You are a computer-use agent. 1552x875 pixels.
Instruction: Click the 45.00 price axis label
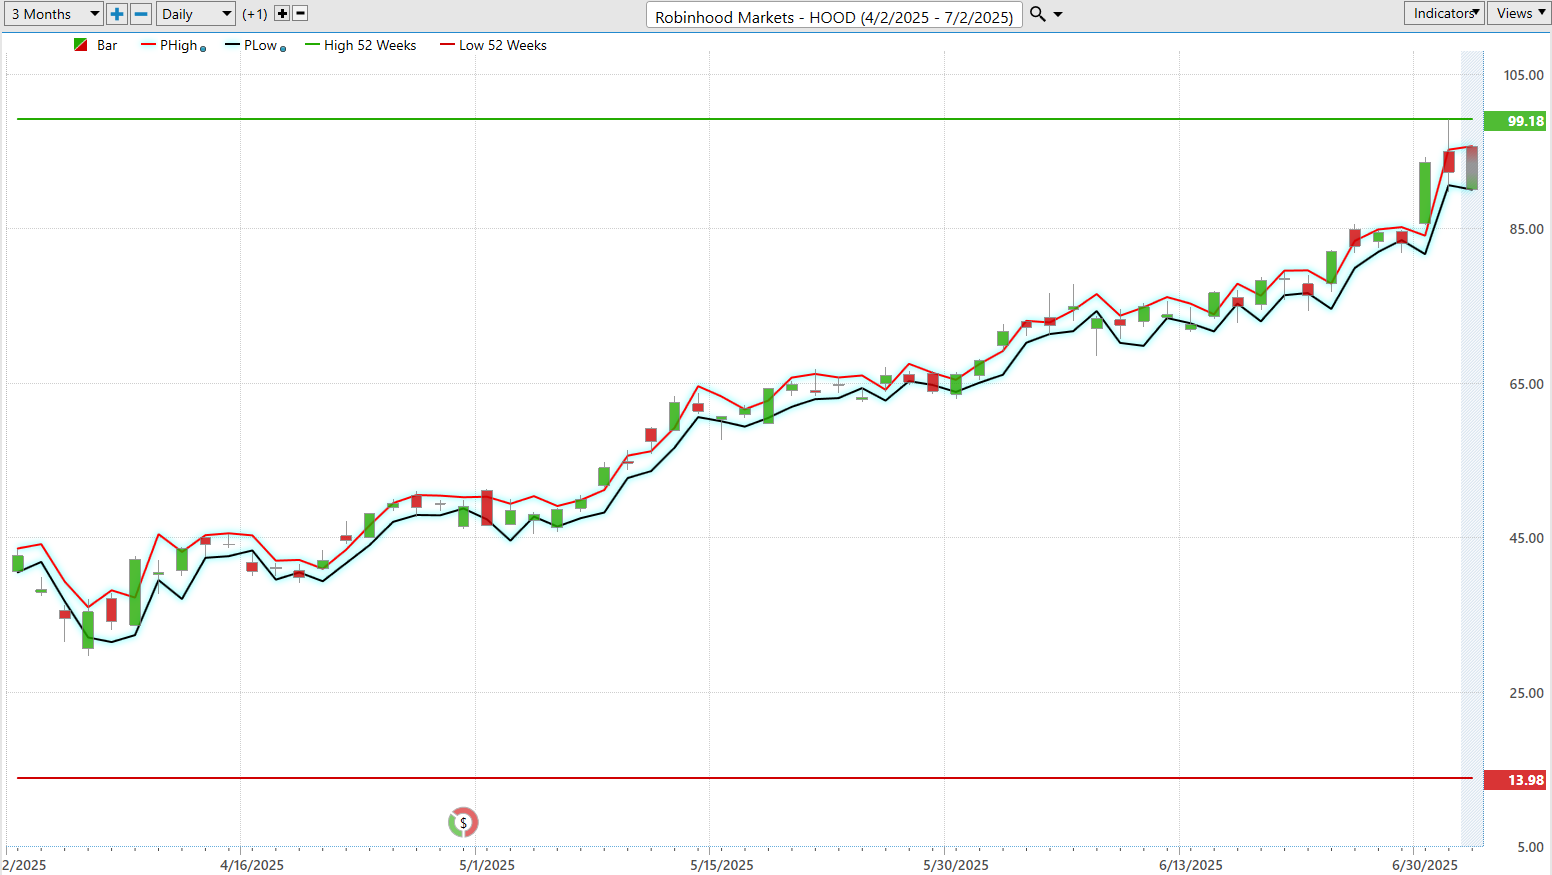pos(1527,538)
